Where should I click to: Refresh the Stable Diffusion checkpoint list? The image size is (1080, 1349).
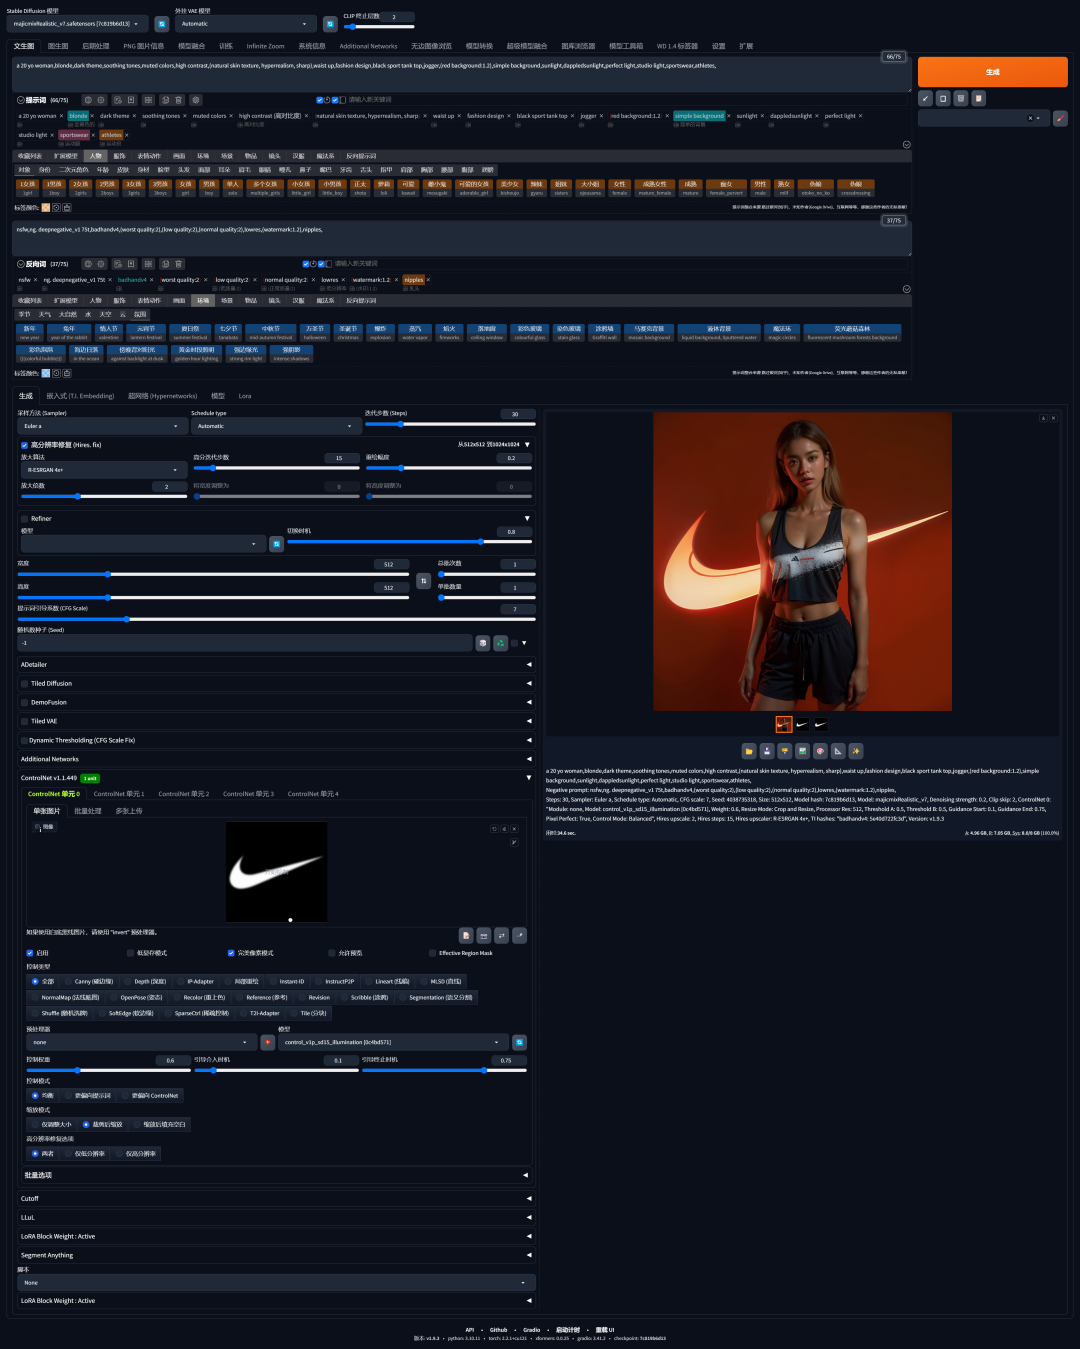(x=162, y=24)
